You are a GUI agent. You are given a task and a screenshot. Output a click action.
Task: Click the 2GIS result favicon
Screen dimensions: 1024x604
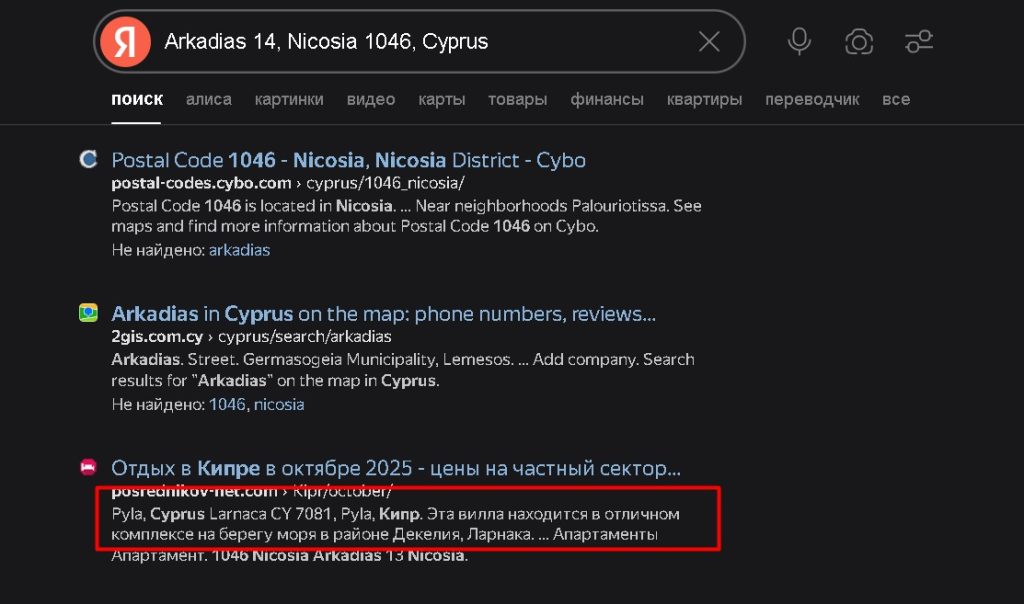point(88,312)
